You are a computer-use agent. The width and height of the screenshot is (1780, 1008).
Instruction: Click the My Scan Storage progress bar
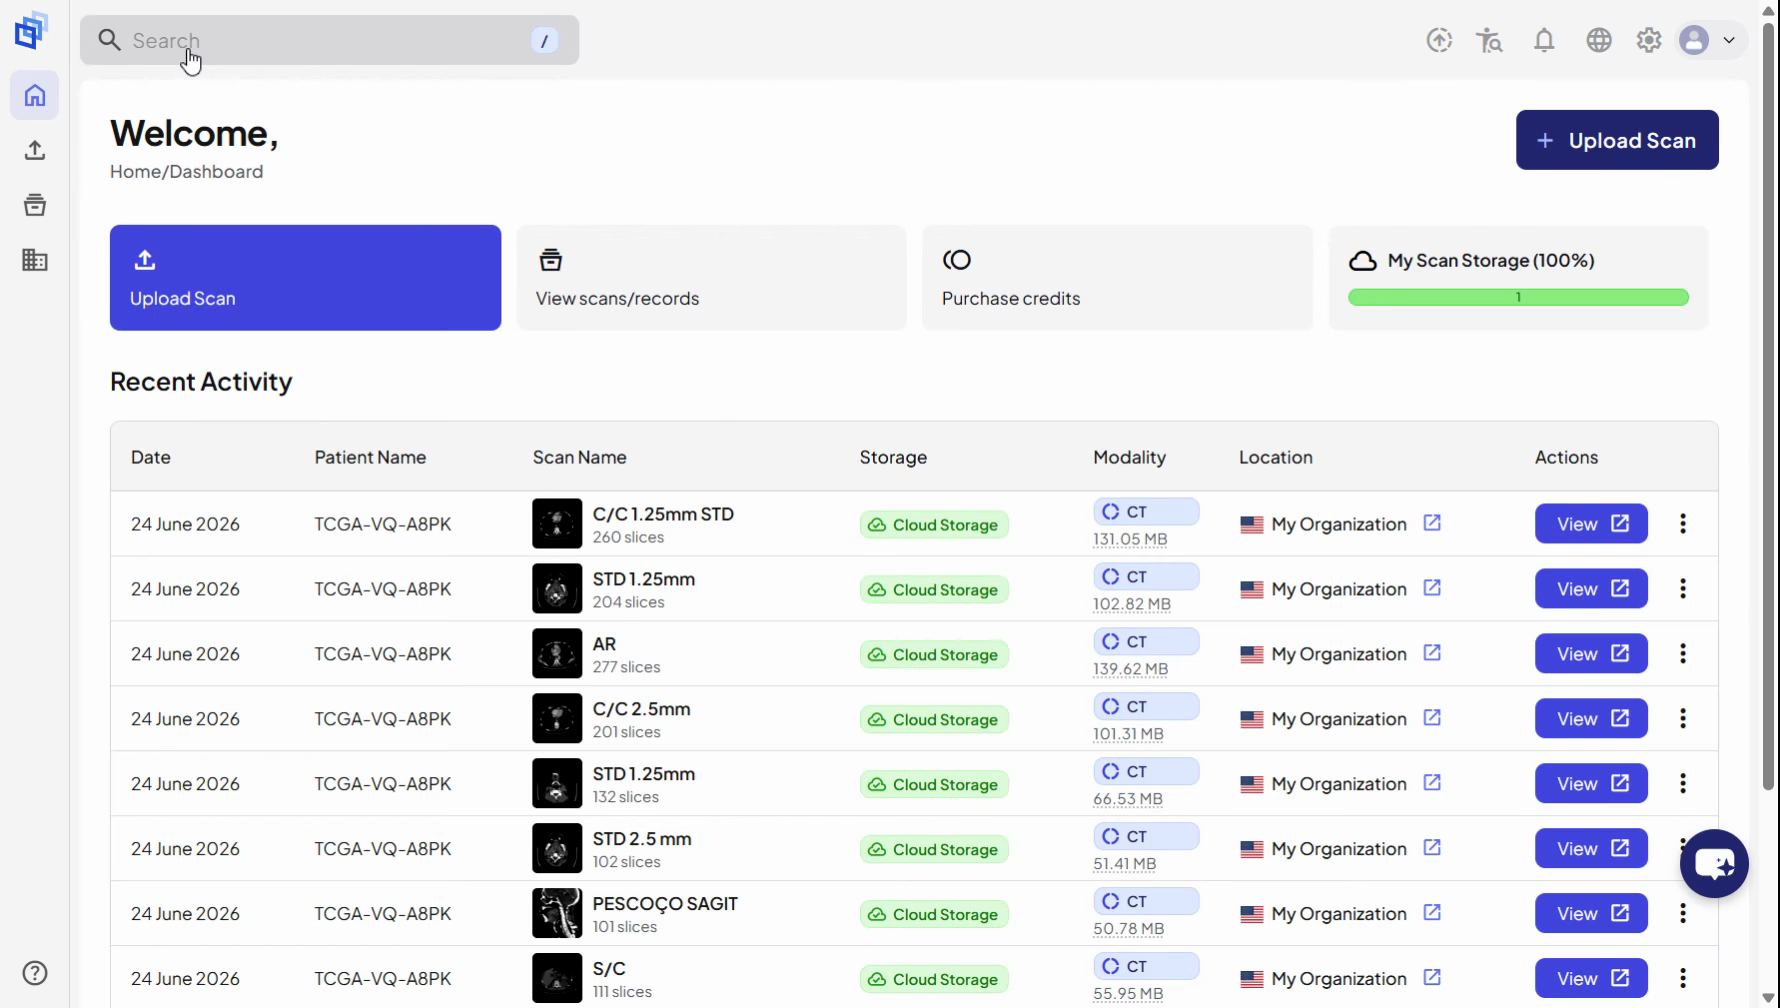(x=1518, y=297)
